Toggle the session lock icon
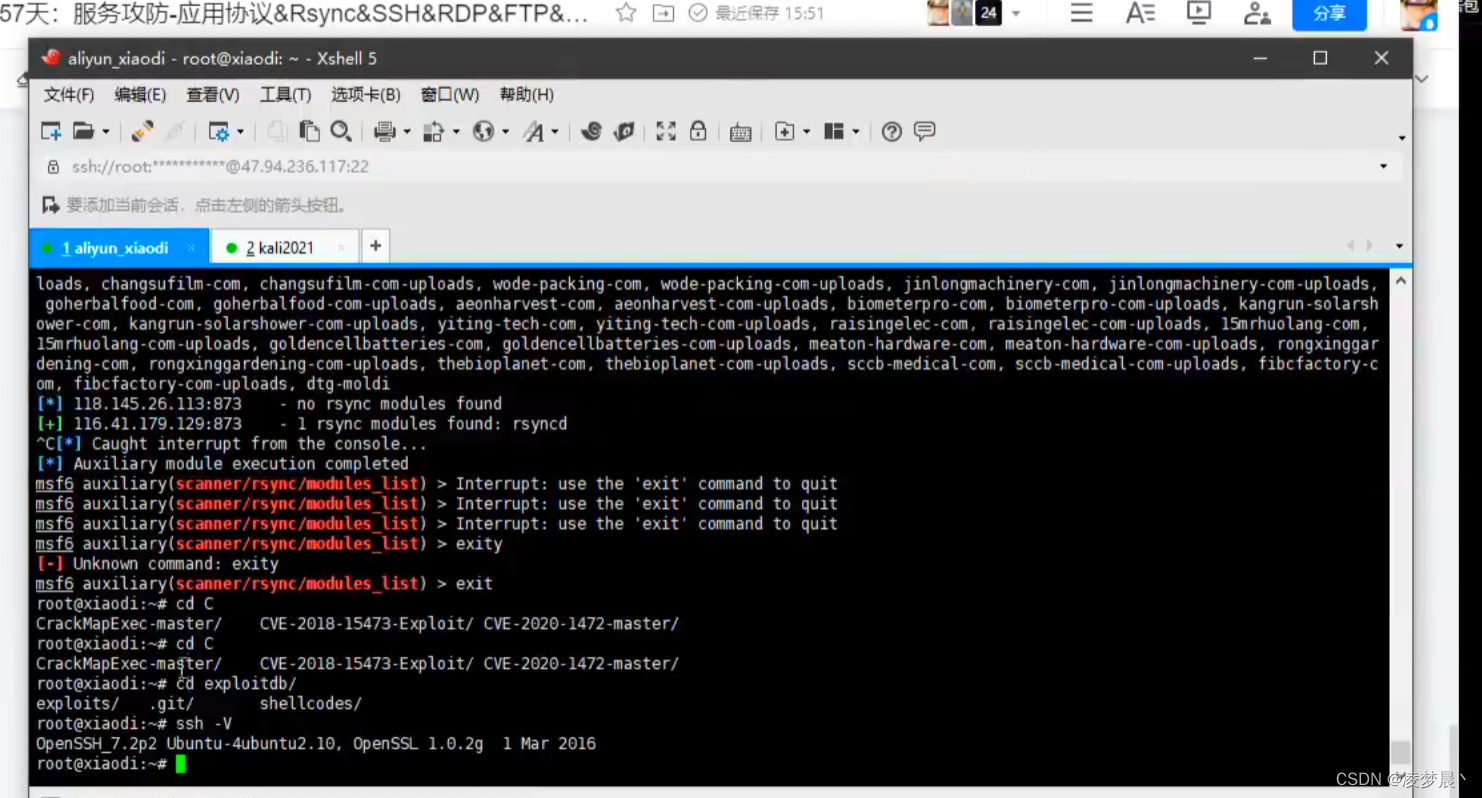 point(698,131)
